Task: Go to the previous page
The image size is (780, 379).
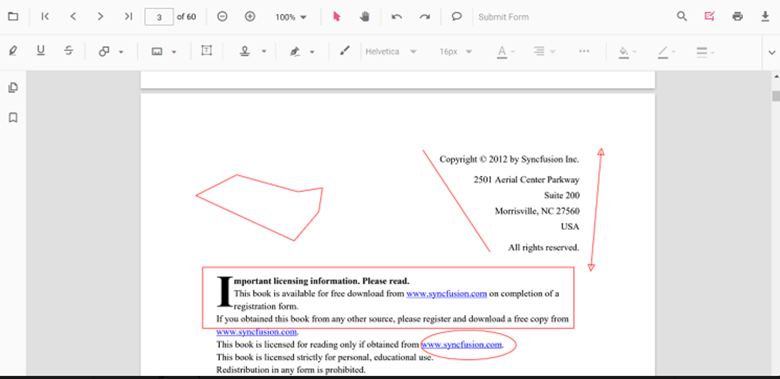Action: coord(73,16)
